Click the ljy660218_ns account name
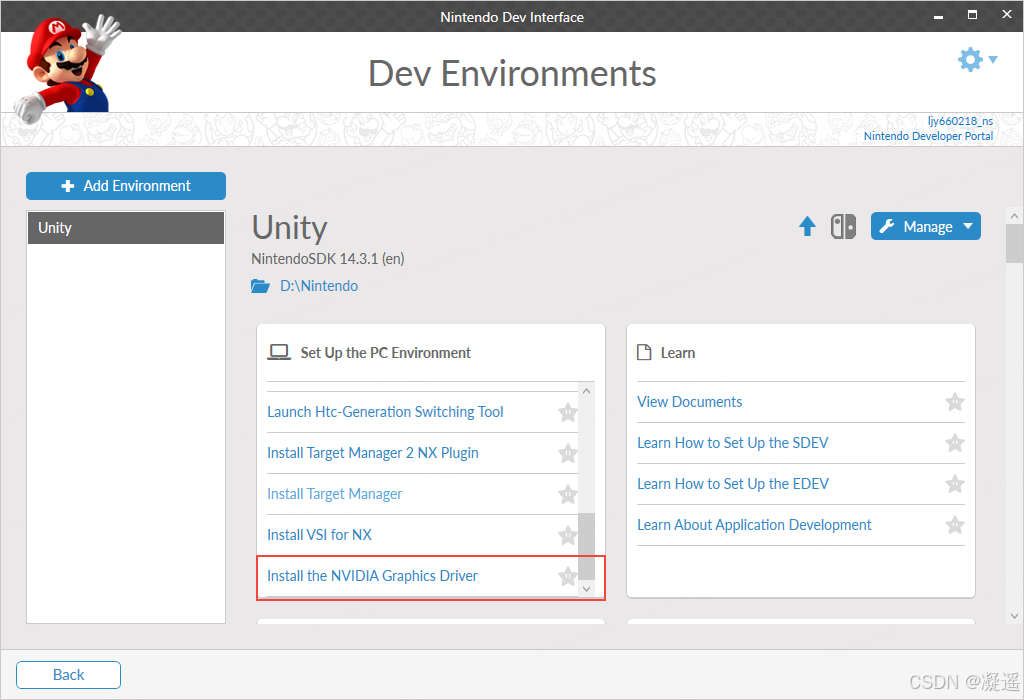1024x700 pixels. point(960,121)
